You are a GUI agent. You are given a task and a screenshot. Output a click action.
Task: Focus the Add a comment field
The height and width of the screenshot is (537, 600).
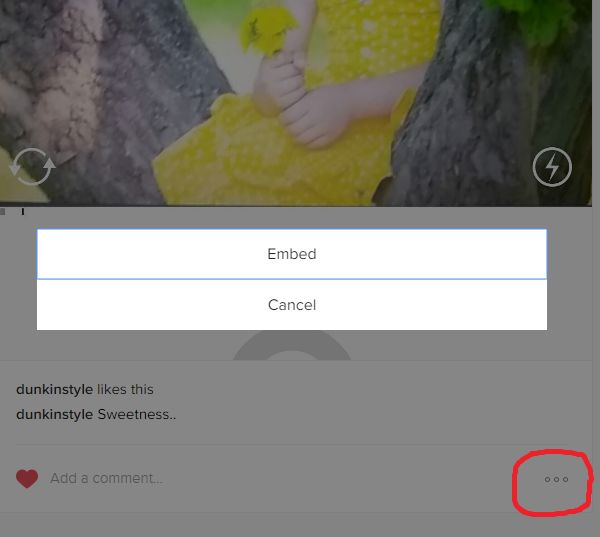tap(106, 478)
